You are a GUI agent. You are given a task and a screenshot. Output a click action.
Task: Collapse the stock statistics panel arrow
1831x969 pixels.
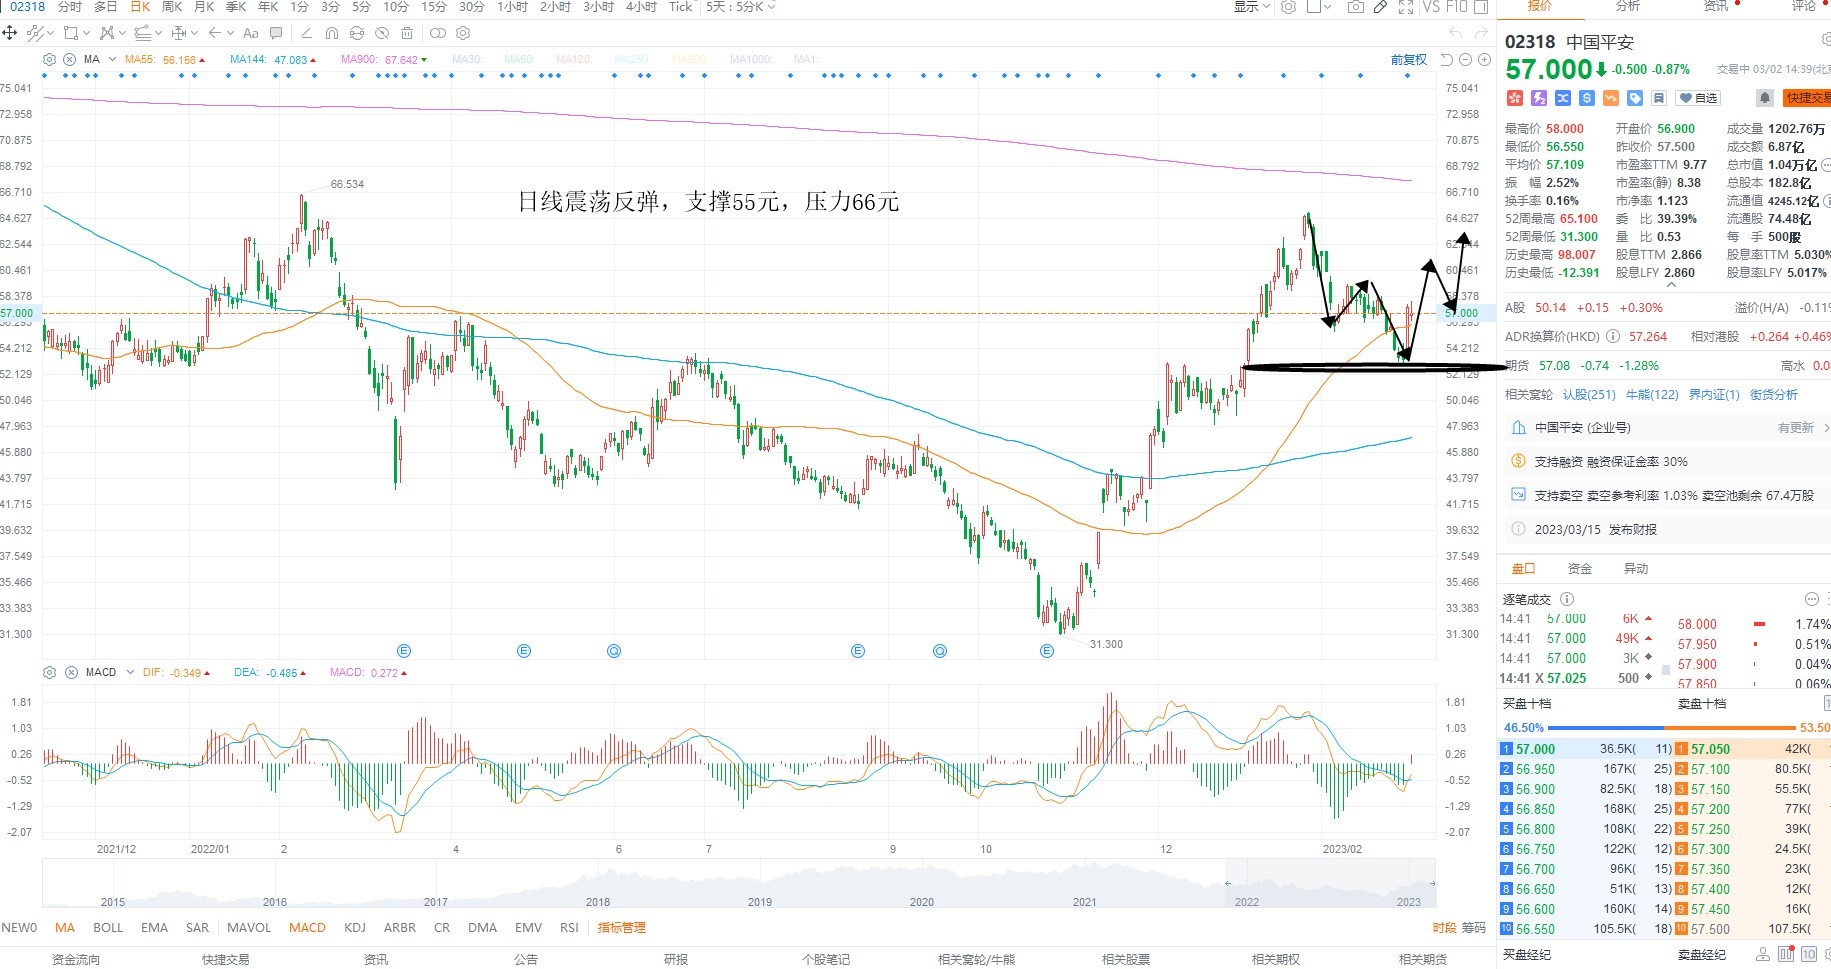(1670, 286)
